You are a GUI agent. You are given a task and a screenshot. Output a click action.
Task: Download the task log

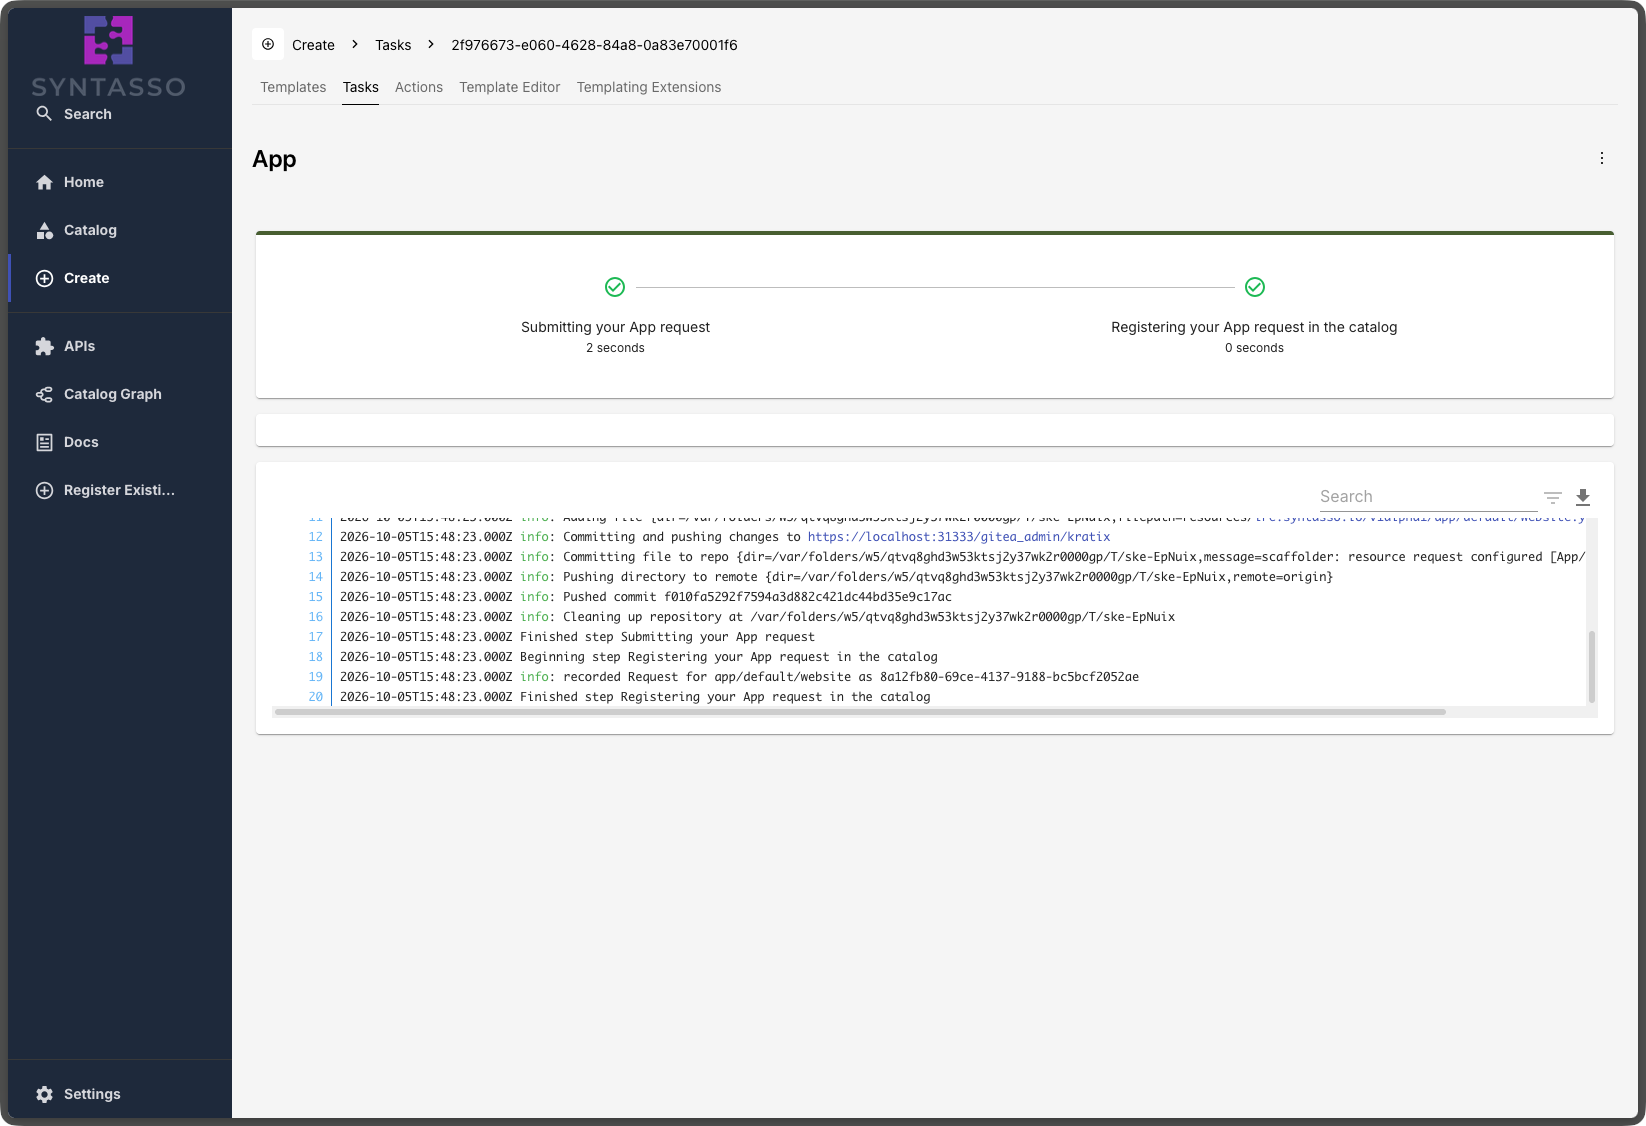[1583, 497]
